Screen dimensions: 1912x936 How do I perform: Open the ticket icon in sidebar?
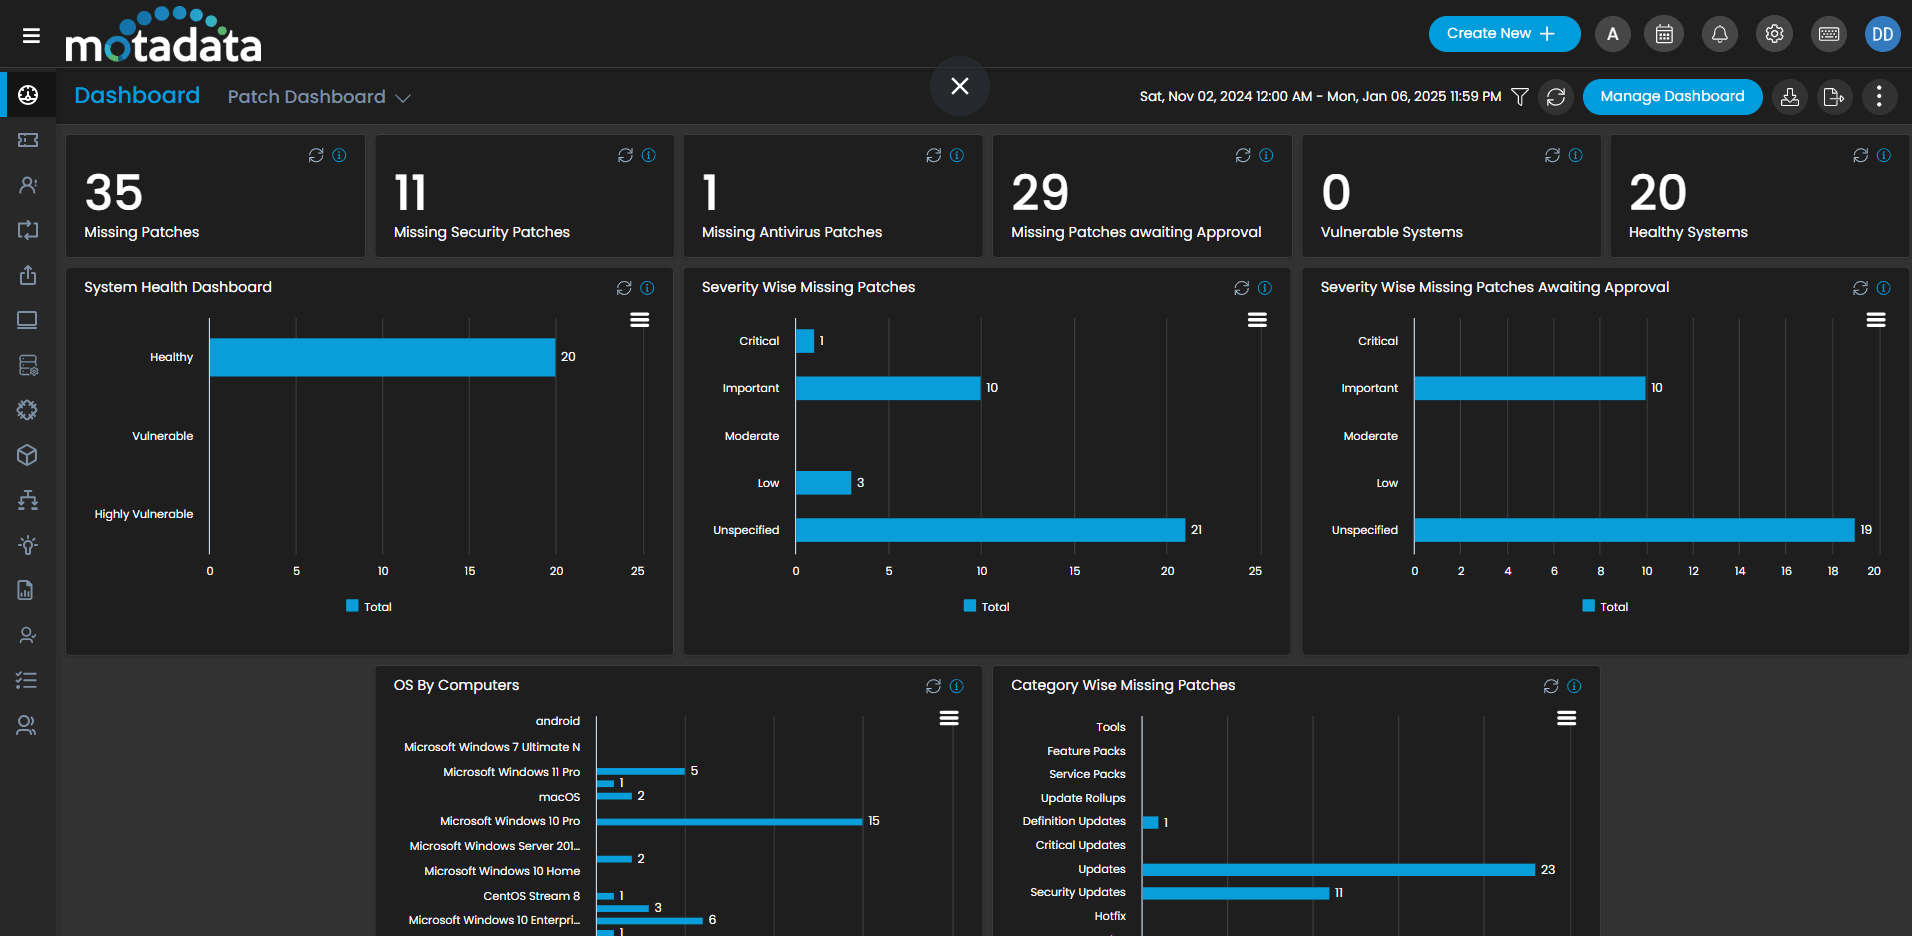[28, 140]
